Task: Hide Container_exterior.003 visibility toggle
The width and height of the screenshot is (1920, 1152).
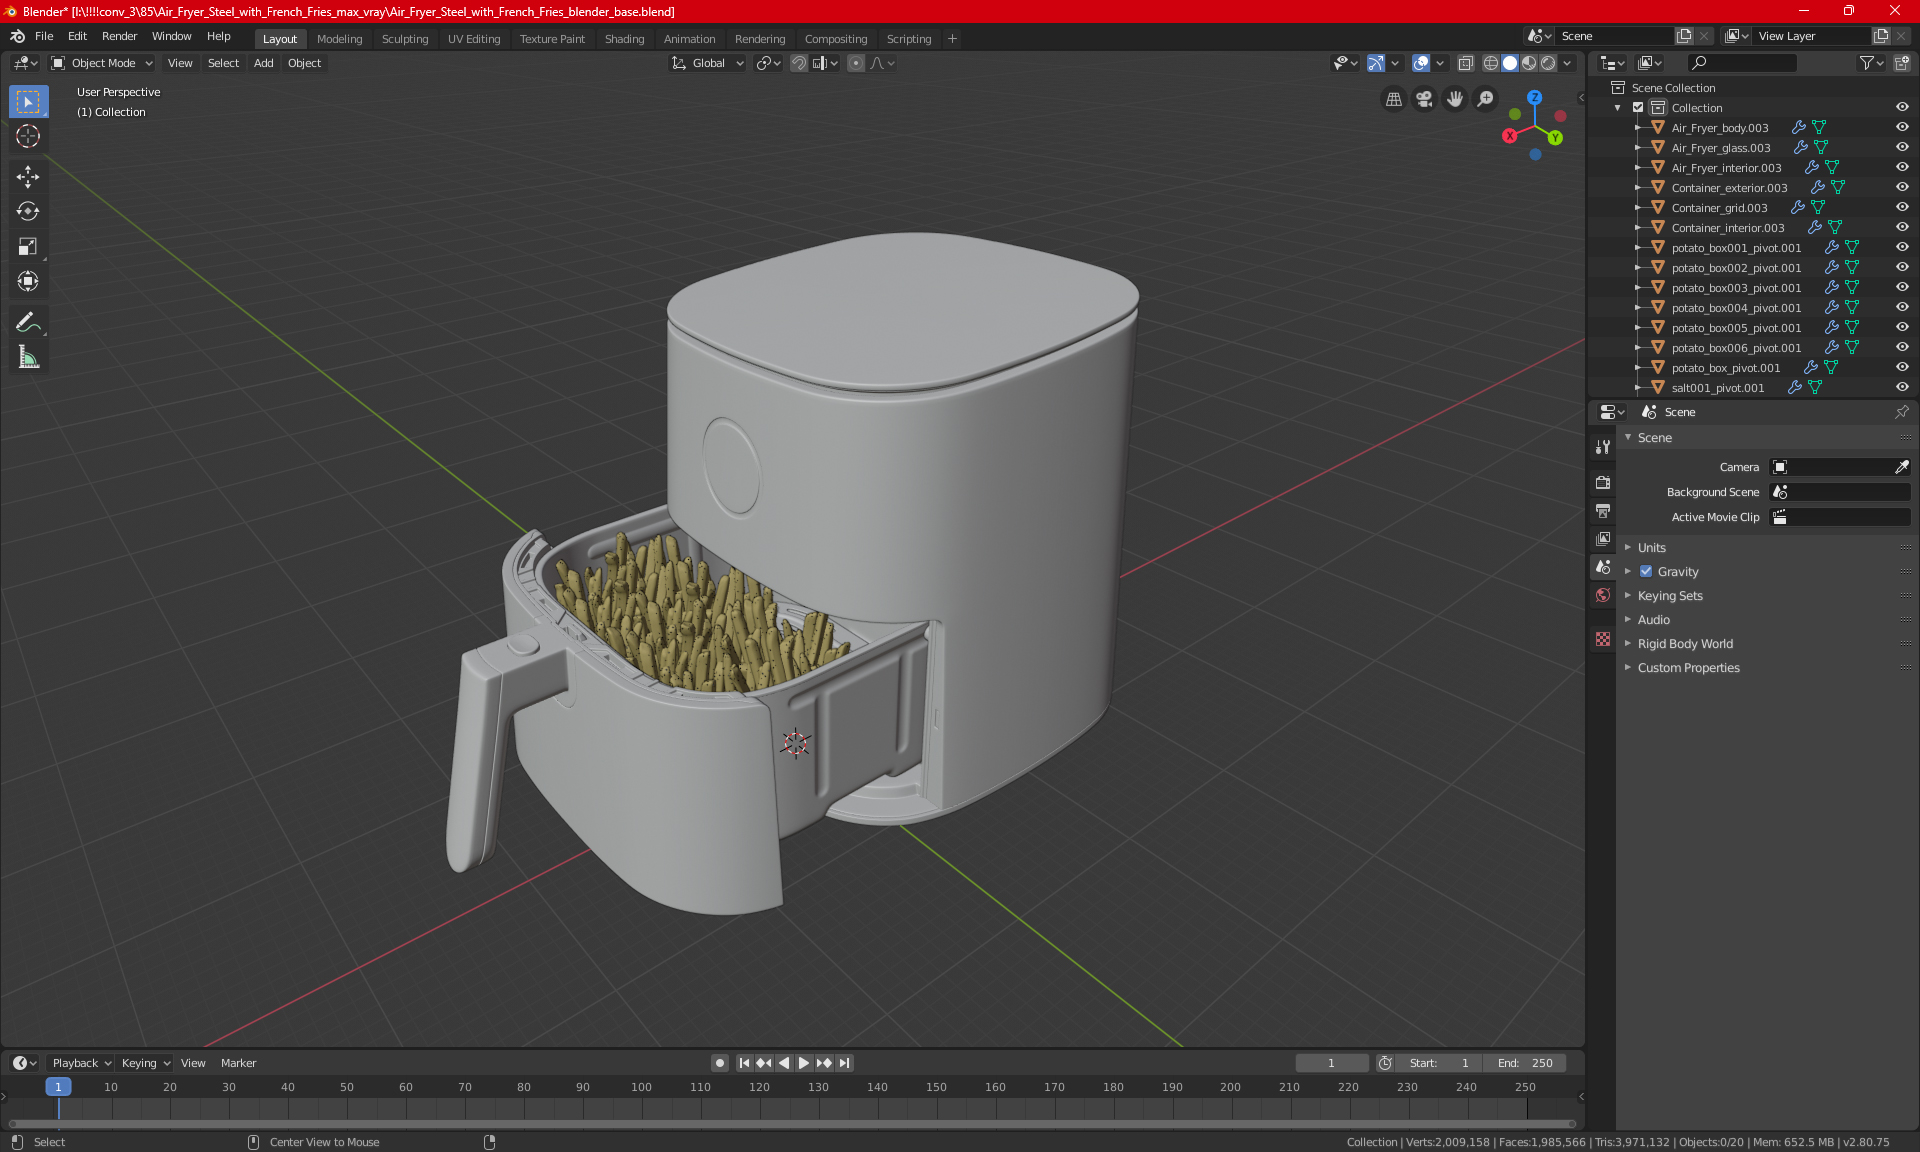Action: [x=1904, y=188]
